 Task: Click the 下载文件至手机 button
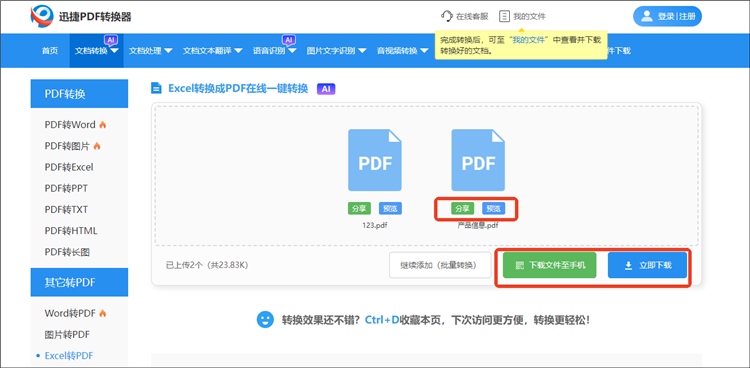550,265
